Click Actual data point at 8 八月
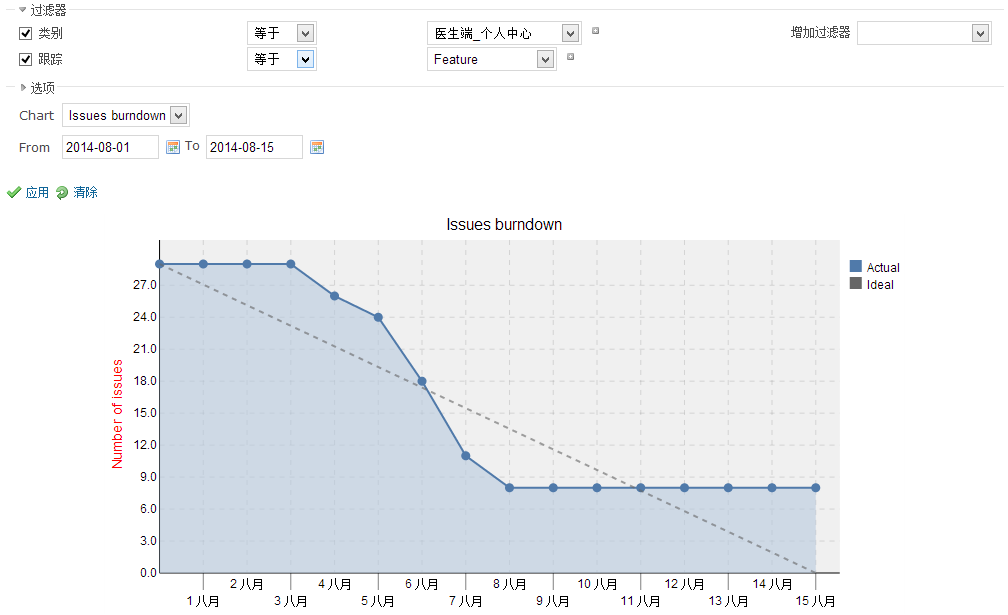Screen dimensions: 1008x615 pos(510,488)
